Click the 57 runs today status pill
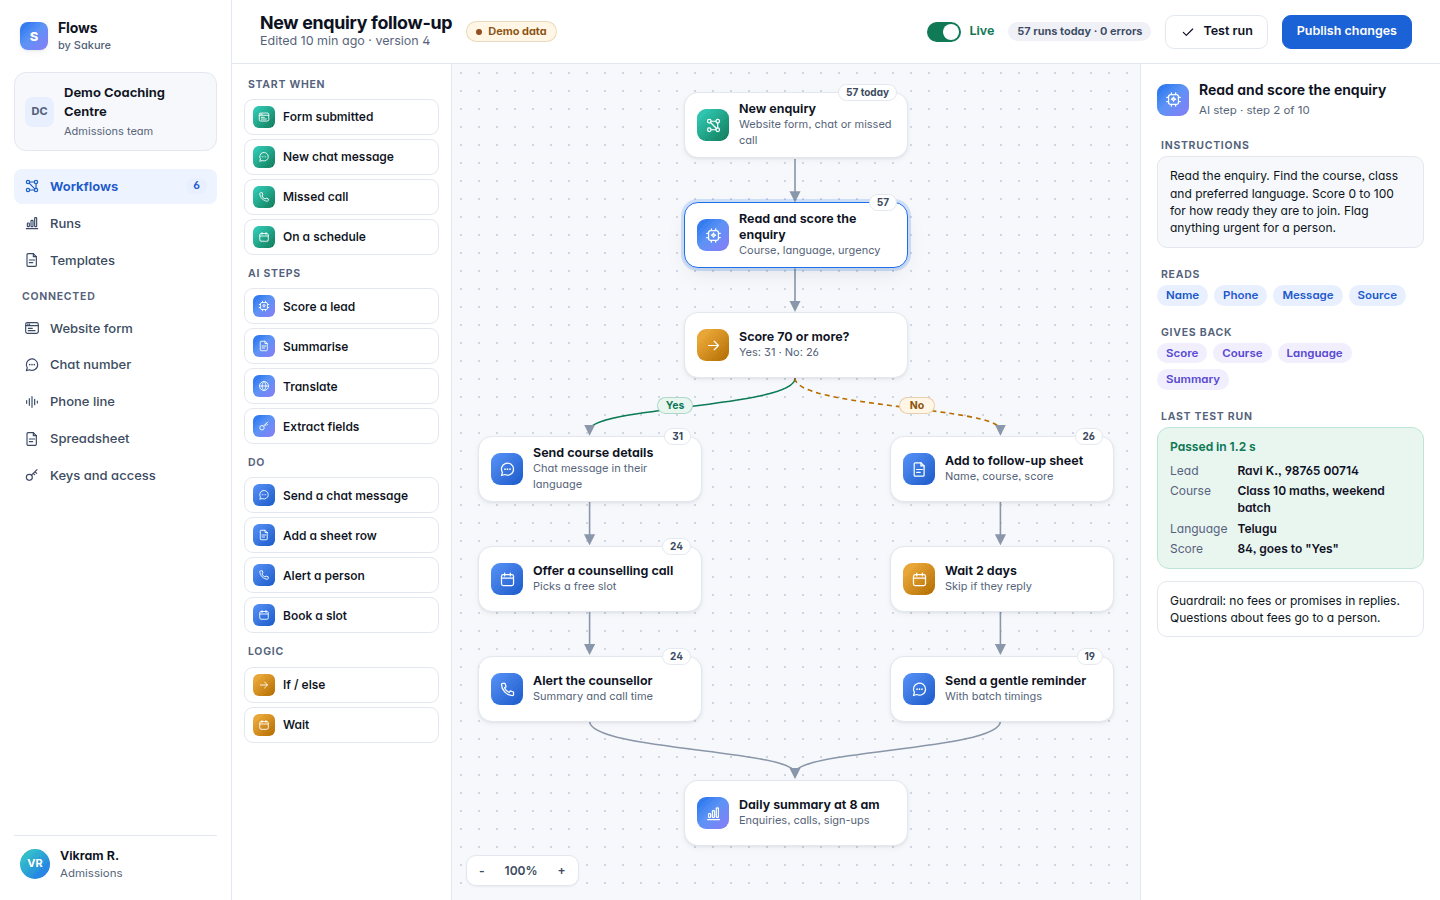This screenshot has width=1440, height=900. pos(1080,31)
